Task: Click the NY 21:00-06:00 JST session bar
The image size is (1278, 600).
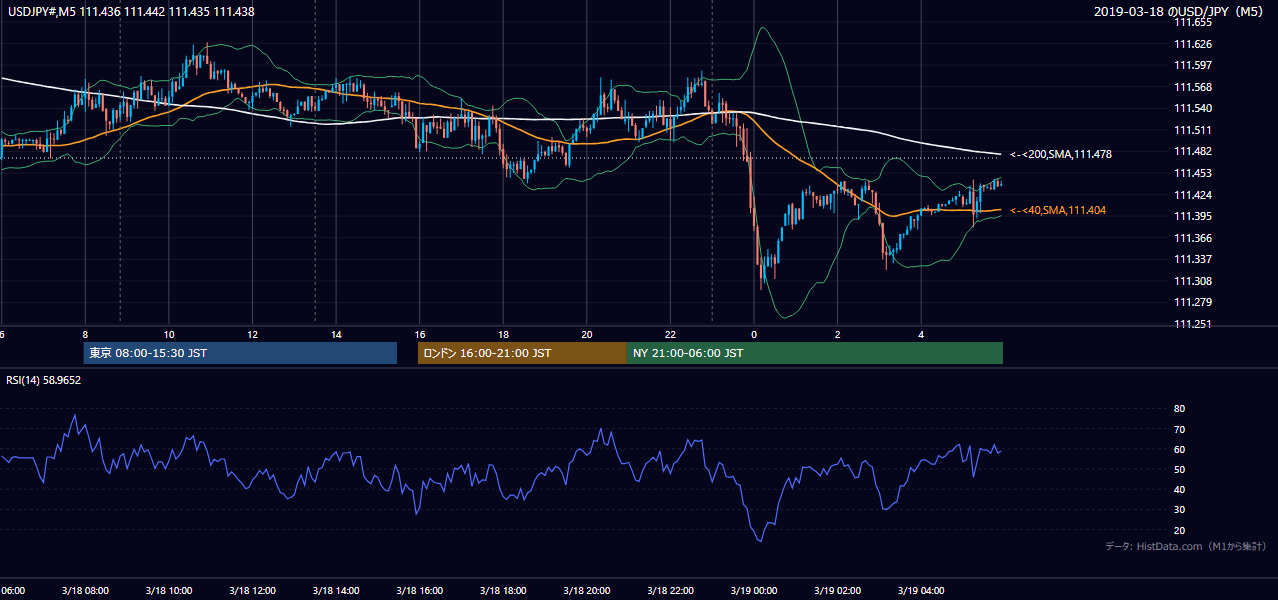Action: point(815,353)
